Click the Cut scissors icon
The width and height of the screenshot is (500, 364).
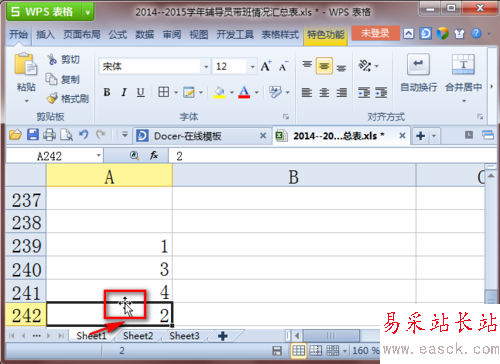pos(52,59)
